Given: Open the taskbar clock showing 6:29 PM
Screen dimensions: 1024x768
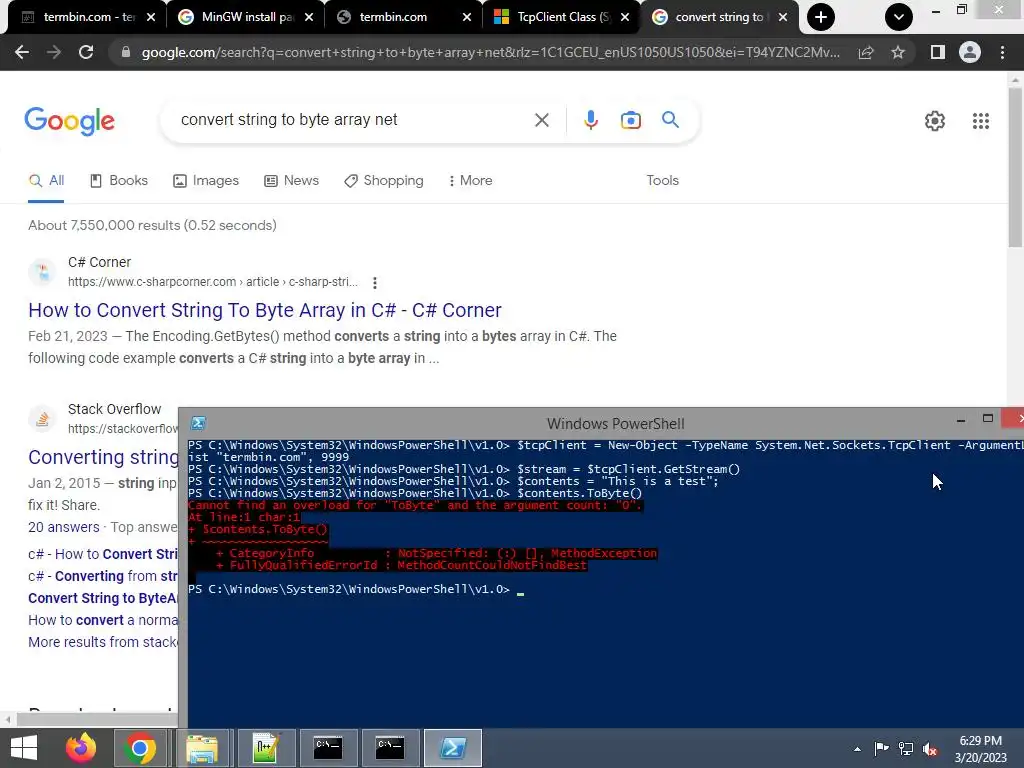Looking at the screenshot, I should pyautogui.click(x=980, y=749).
